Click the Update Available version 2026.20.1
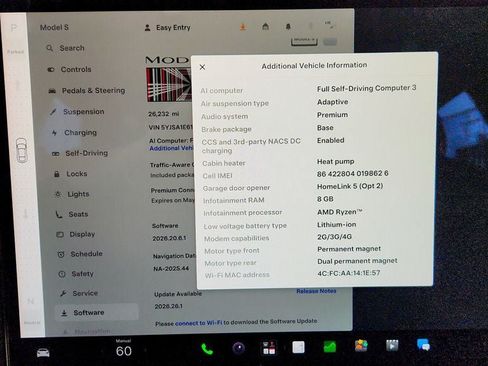The width and height of the screenshot is (488, 366). [168, 306]
